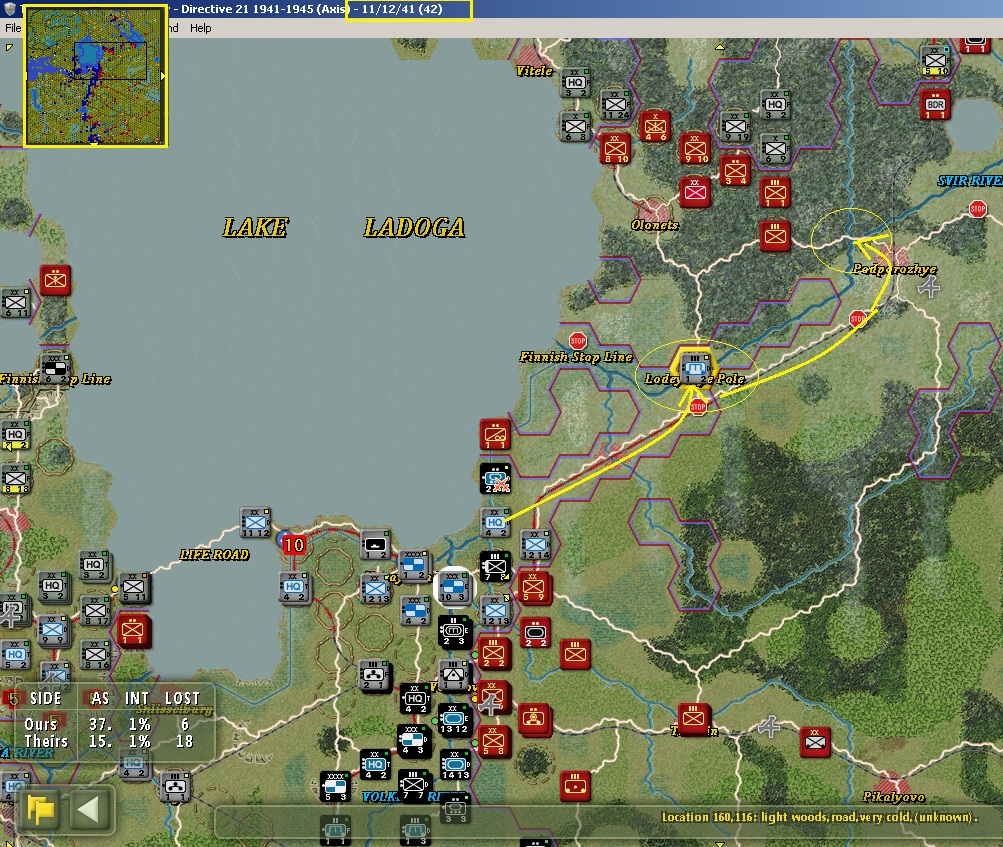This screenshot has width=1003, height=847.
Task: Select the white 5-10 division at top right
Action: (x=935, y=61)
